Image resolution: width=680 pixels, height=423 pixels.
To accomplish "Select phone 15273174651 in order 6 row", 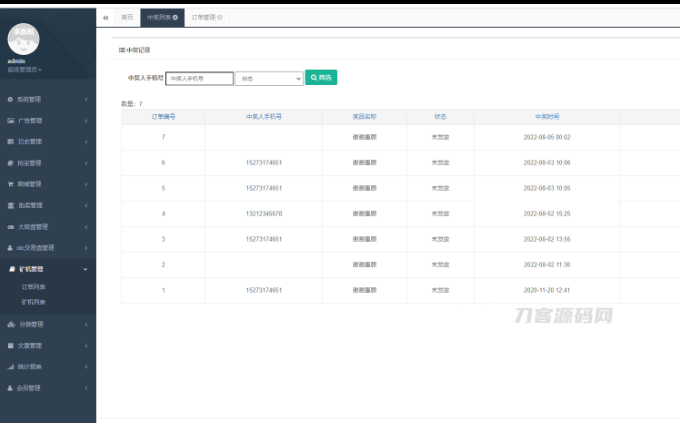I will (x=264, y=163).
